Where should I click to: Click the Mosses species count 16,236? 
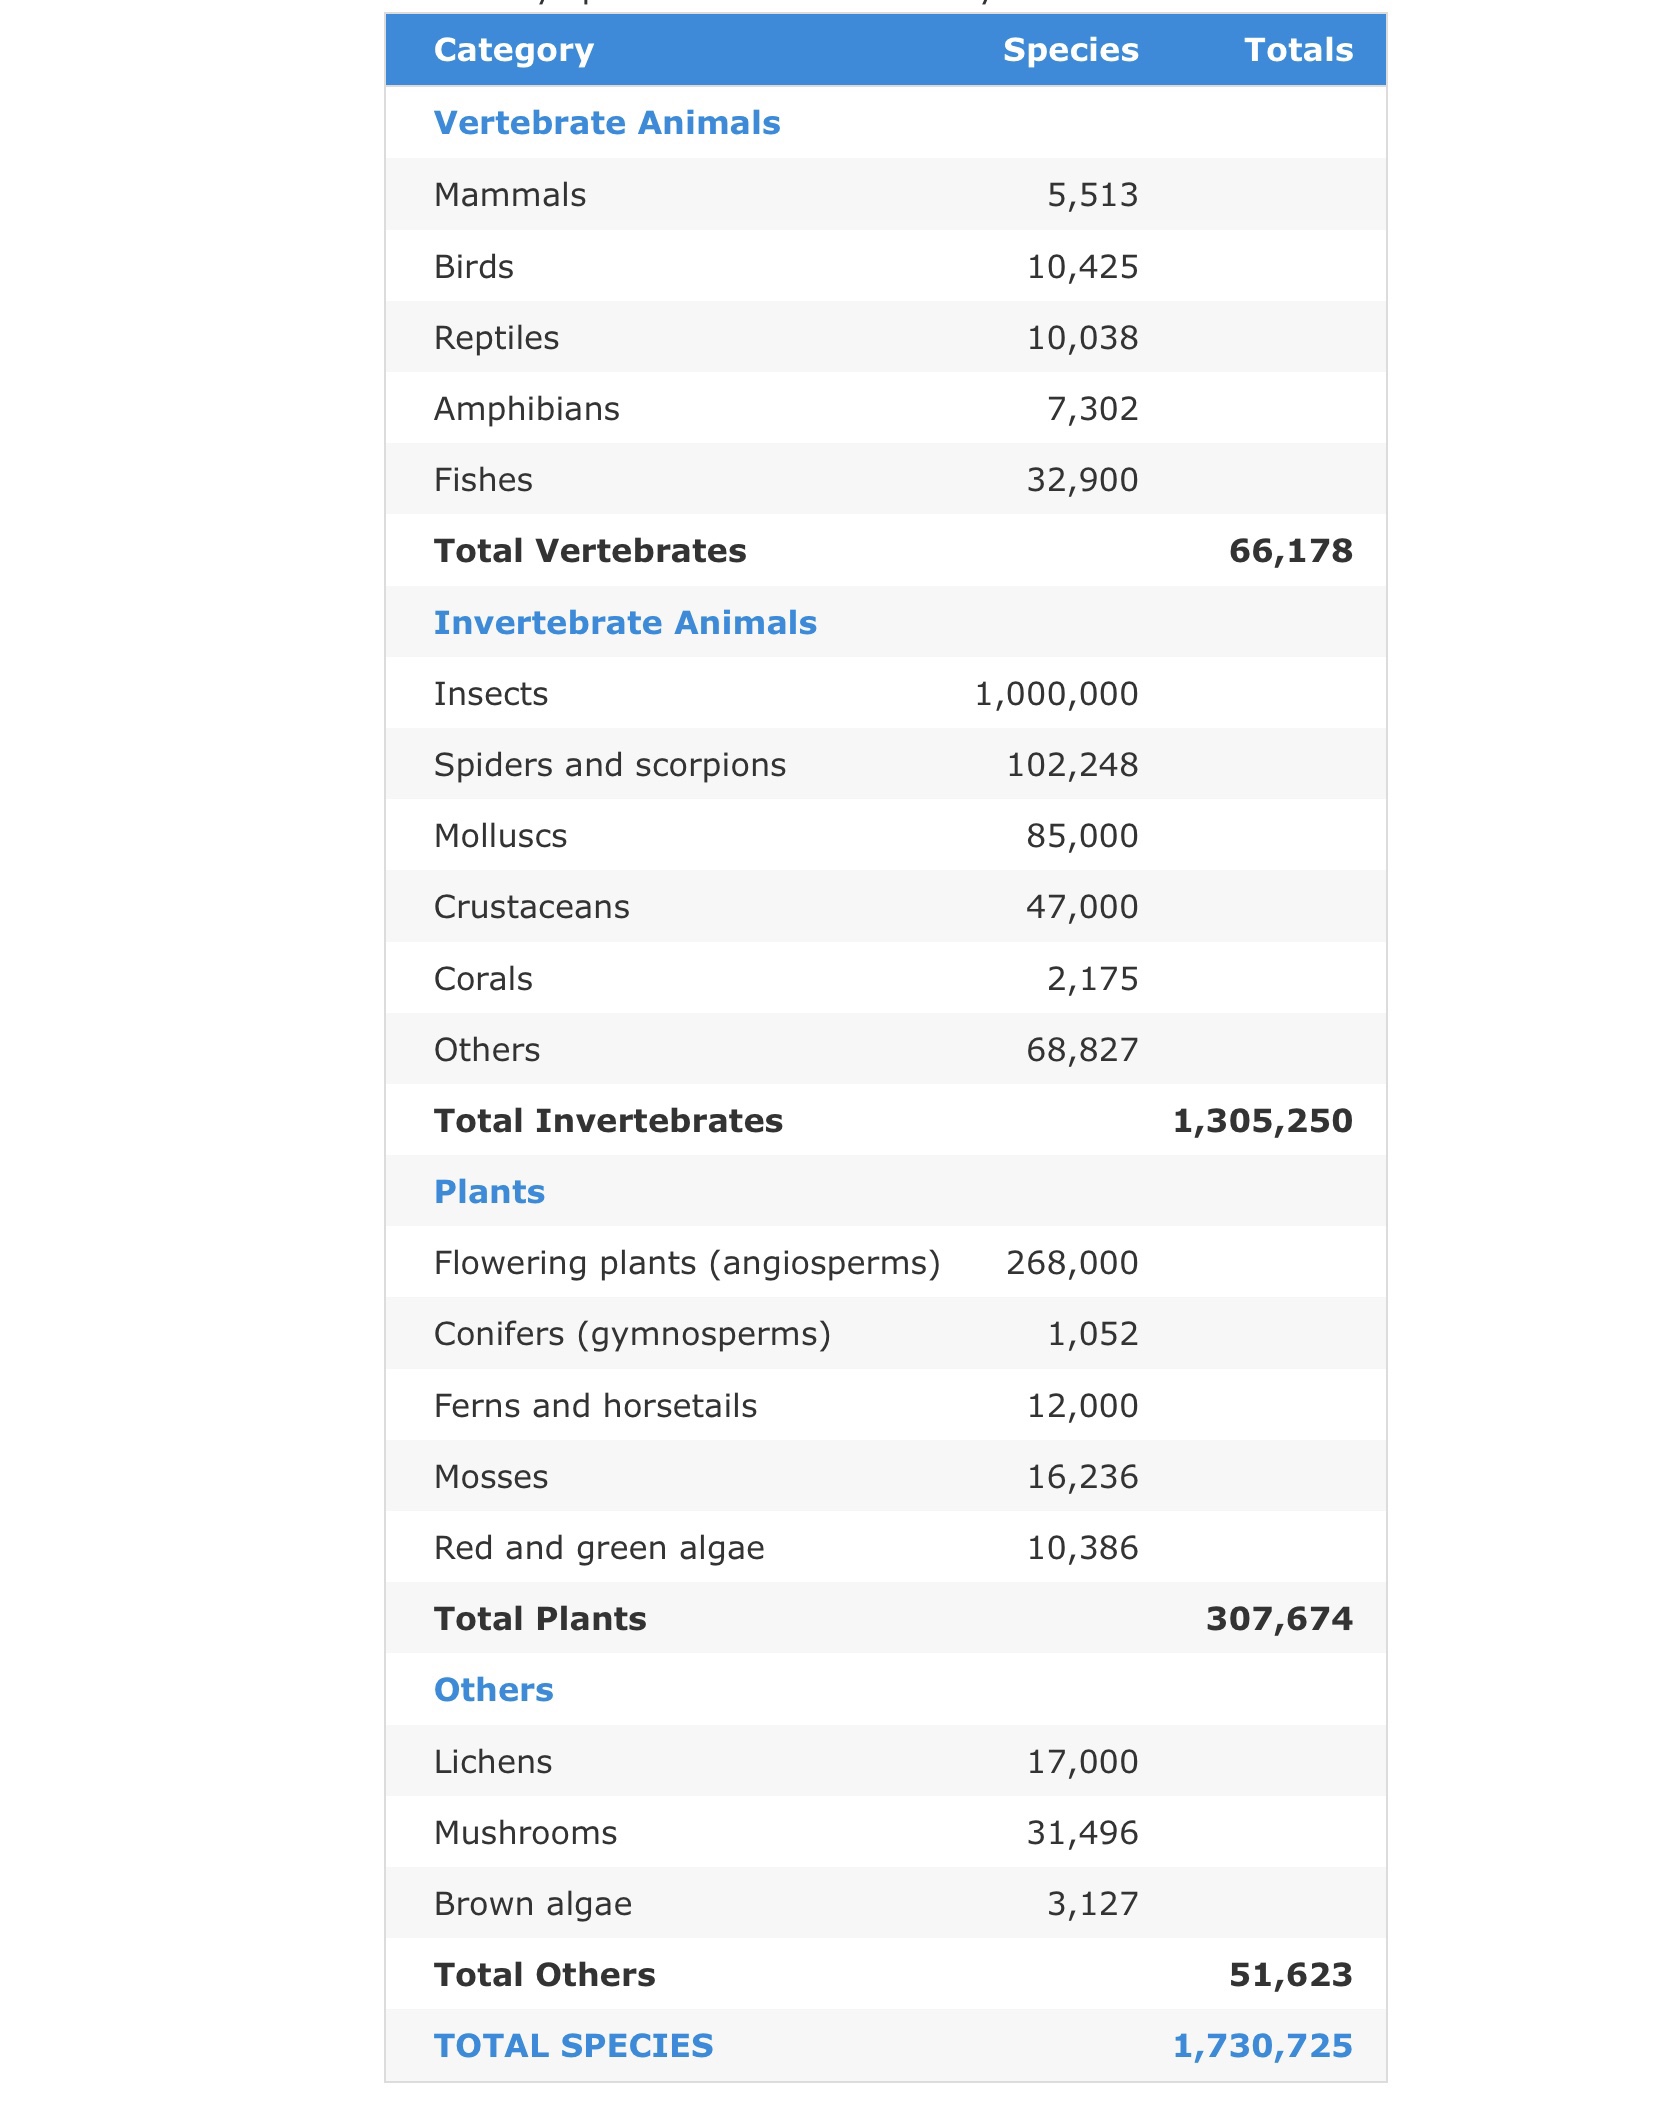[1083, 1477]
